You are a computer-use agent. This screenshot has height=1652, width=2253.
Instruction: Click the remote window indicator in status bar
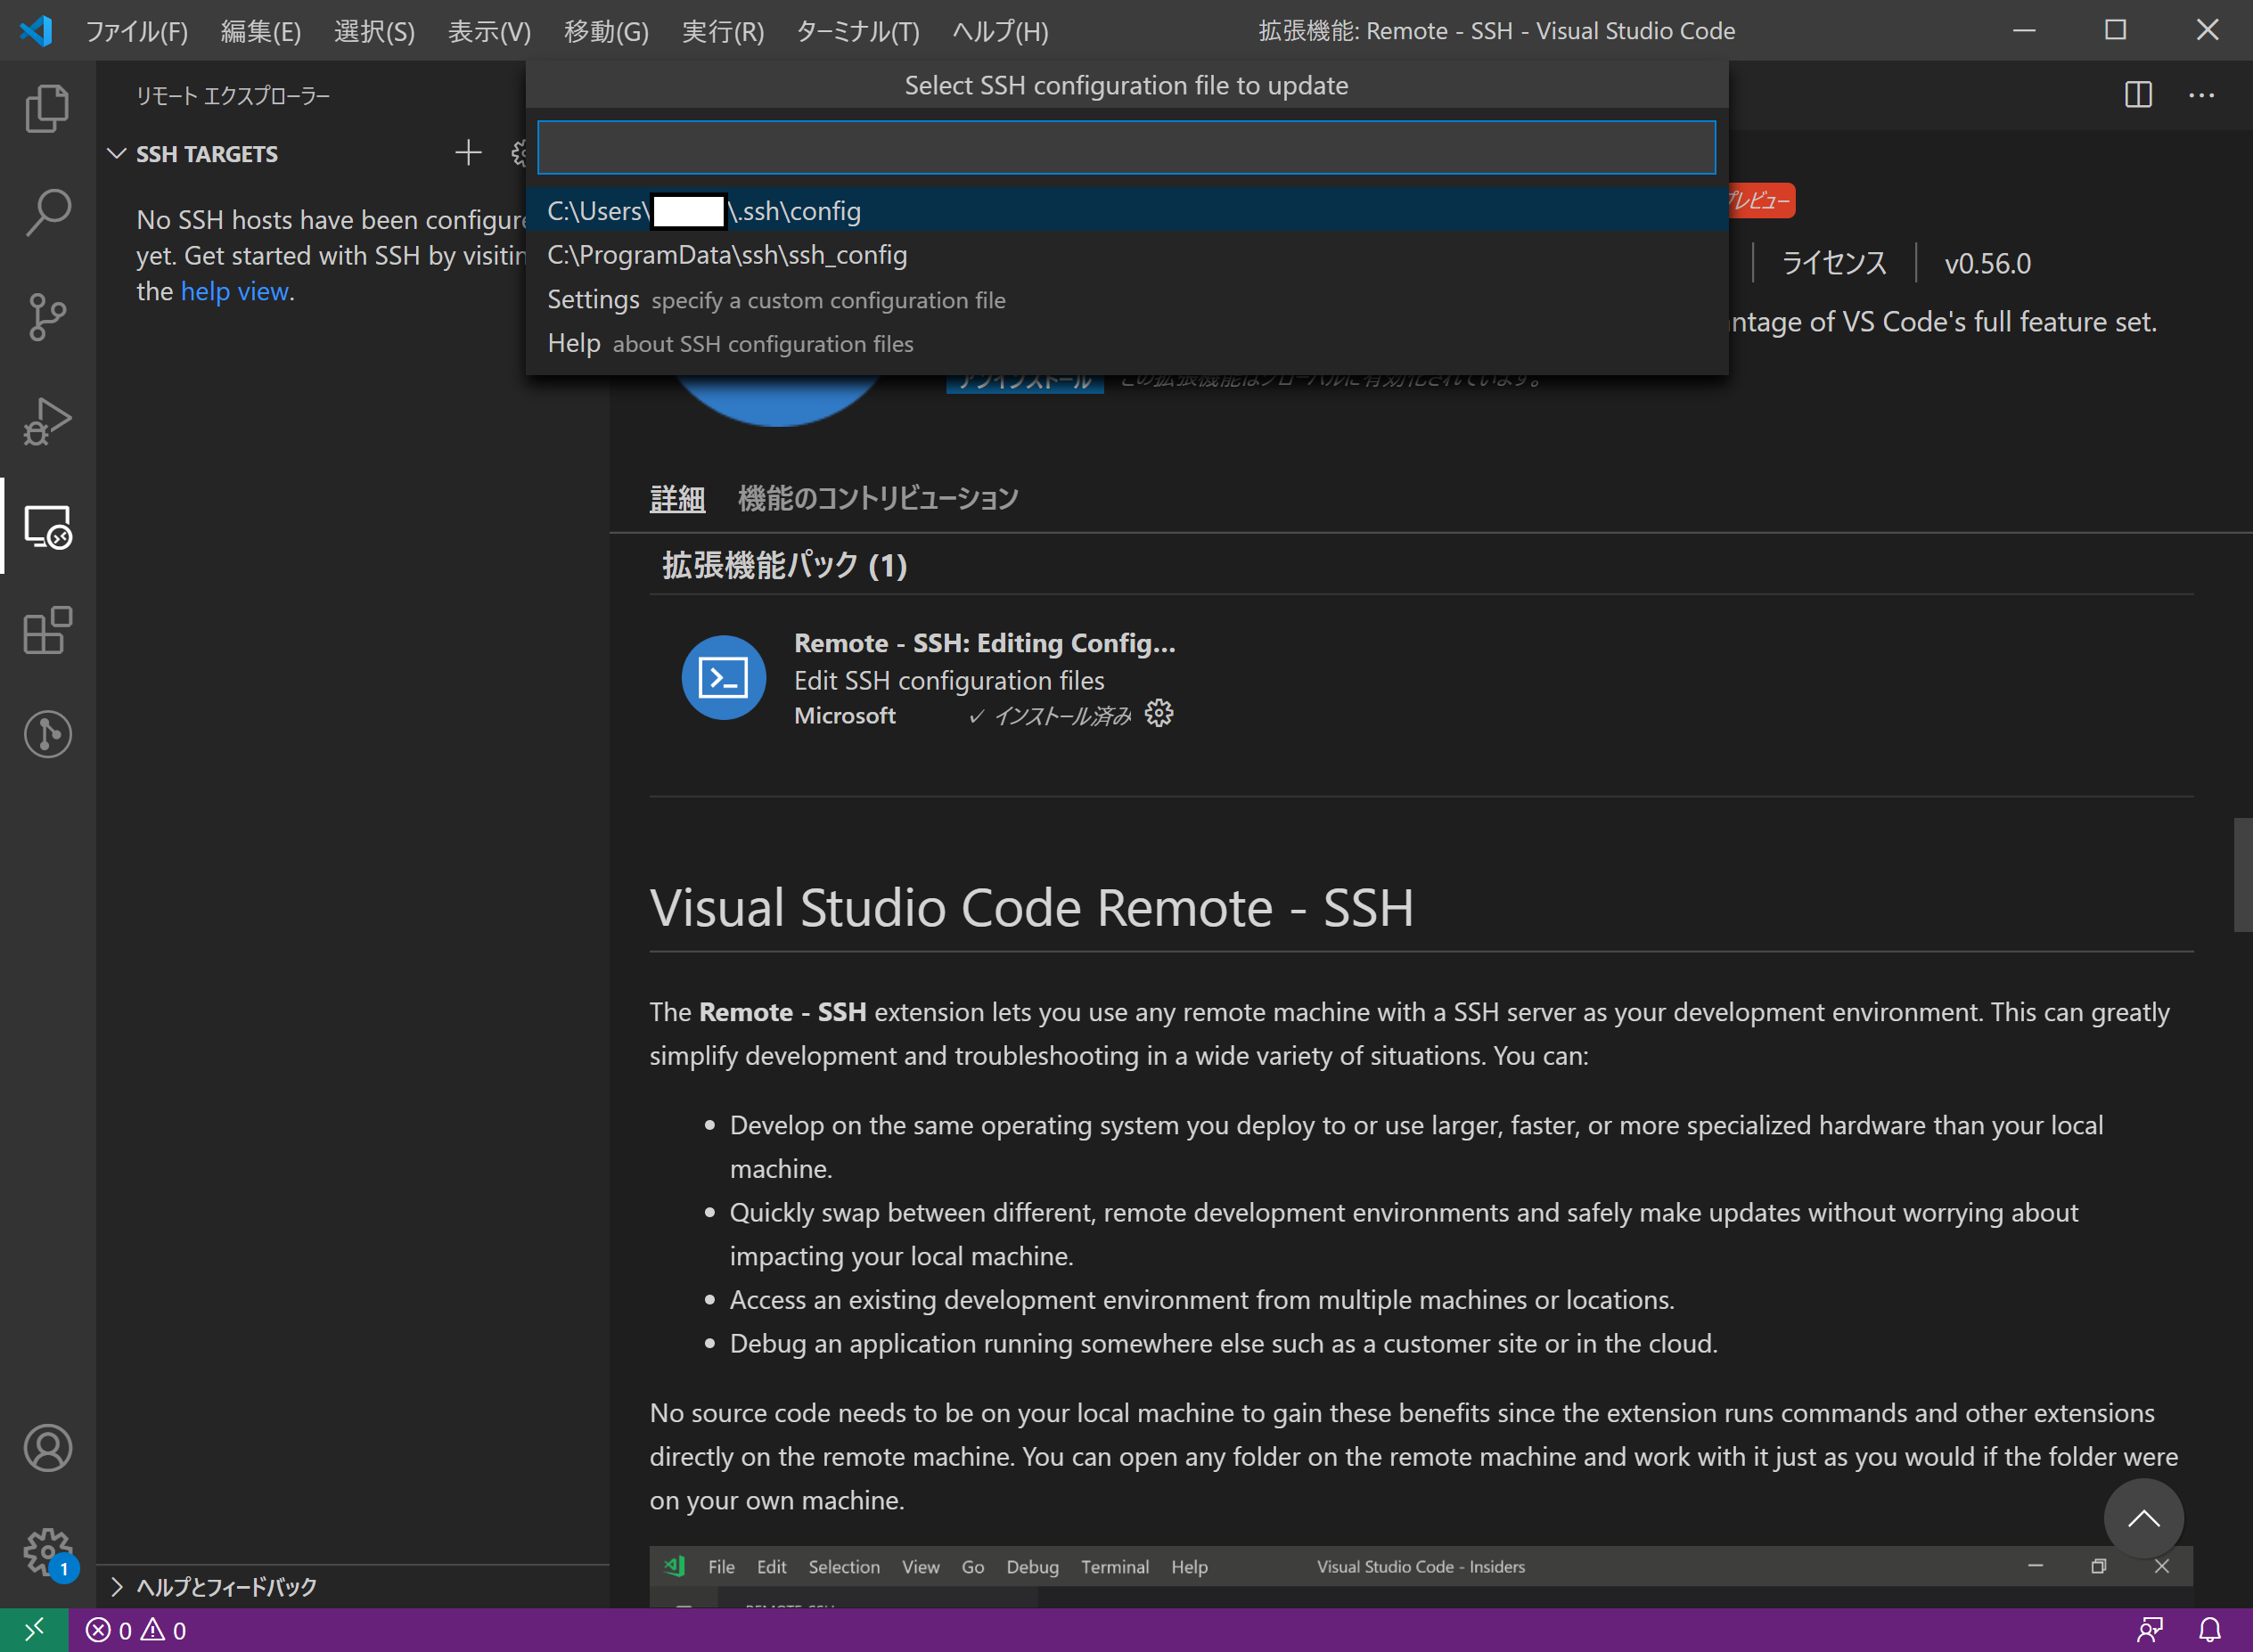[34, 1630]
